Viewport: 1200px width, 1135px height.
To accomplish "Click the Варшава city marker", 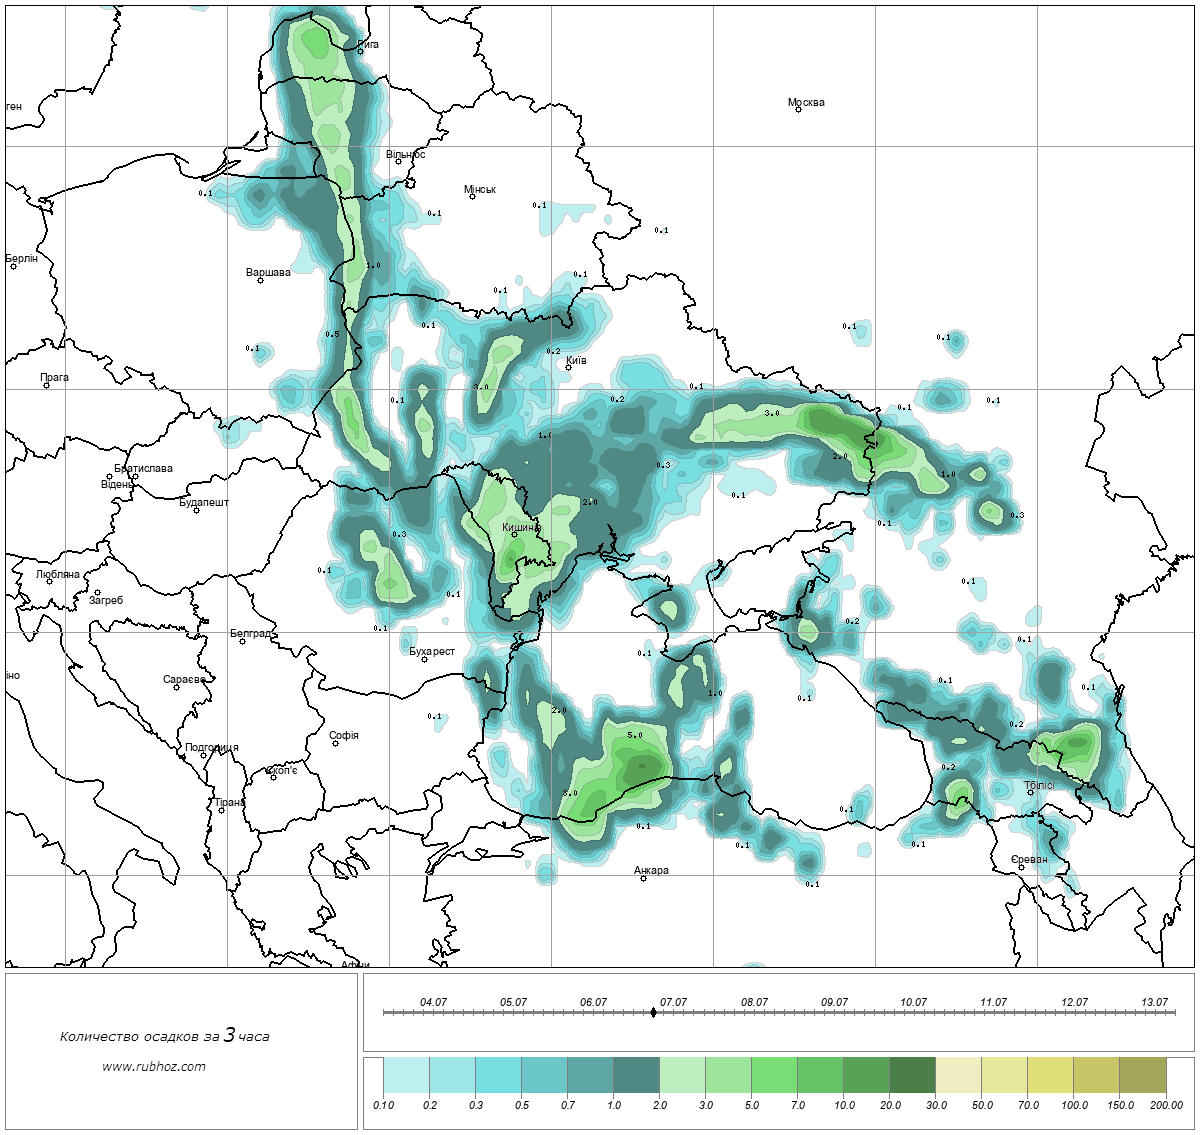I will pos(260,280).
